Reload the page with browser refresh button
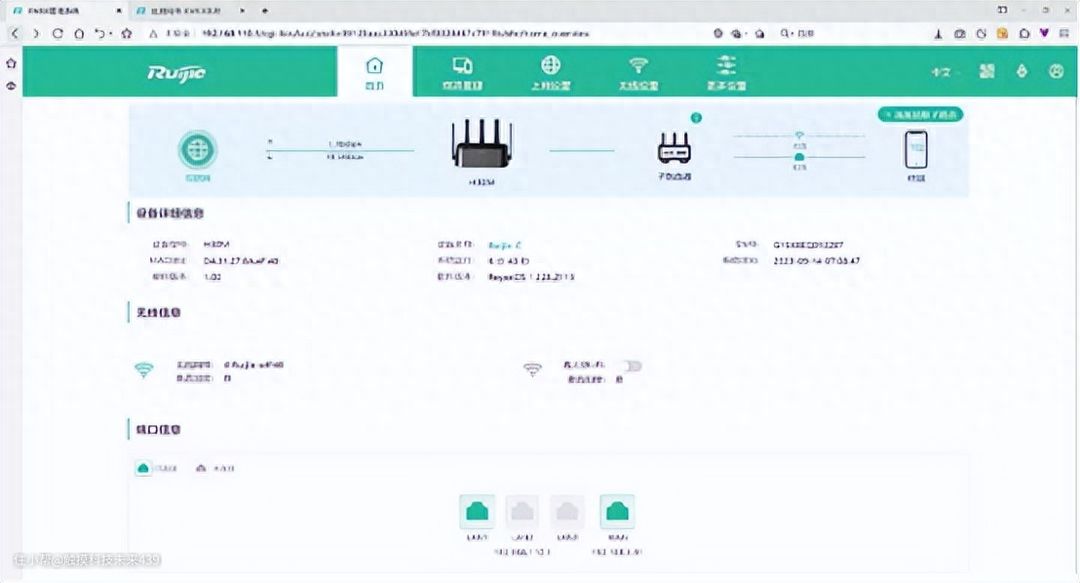The height and width of the screenshot is (583, 1080). click(59, 33)
